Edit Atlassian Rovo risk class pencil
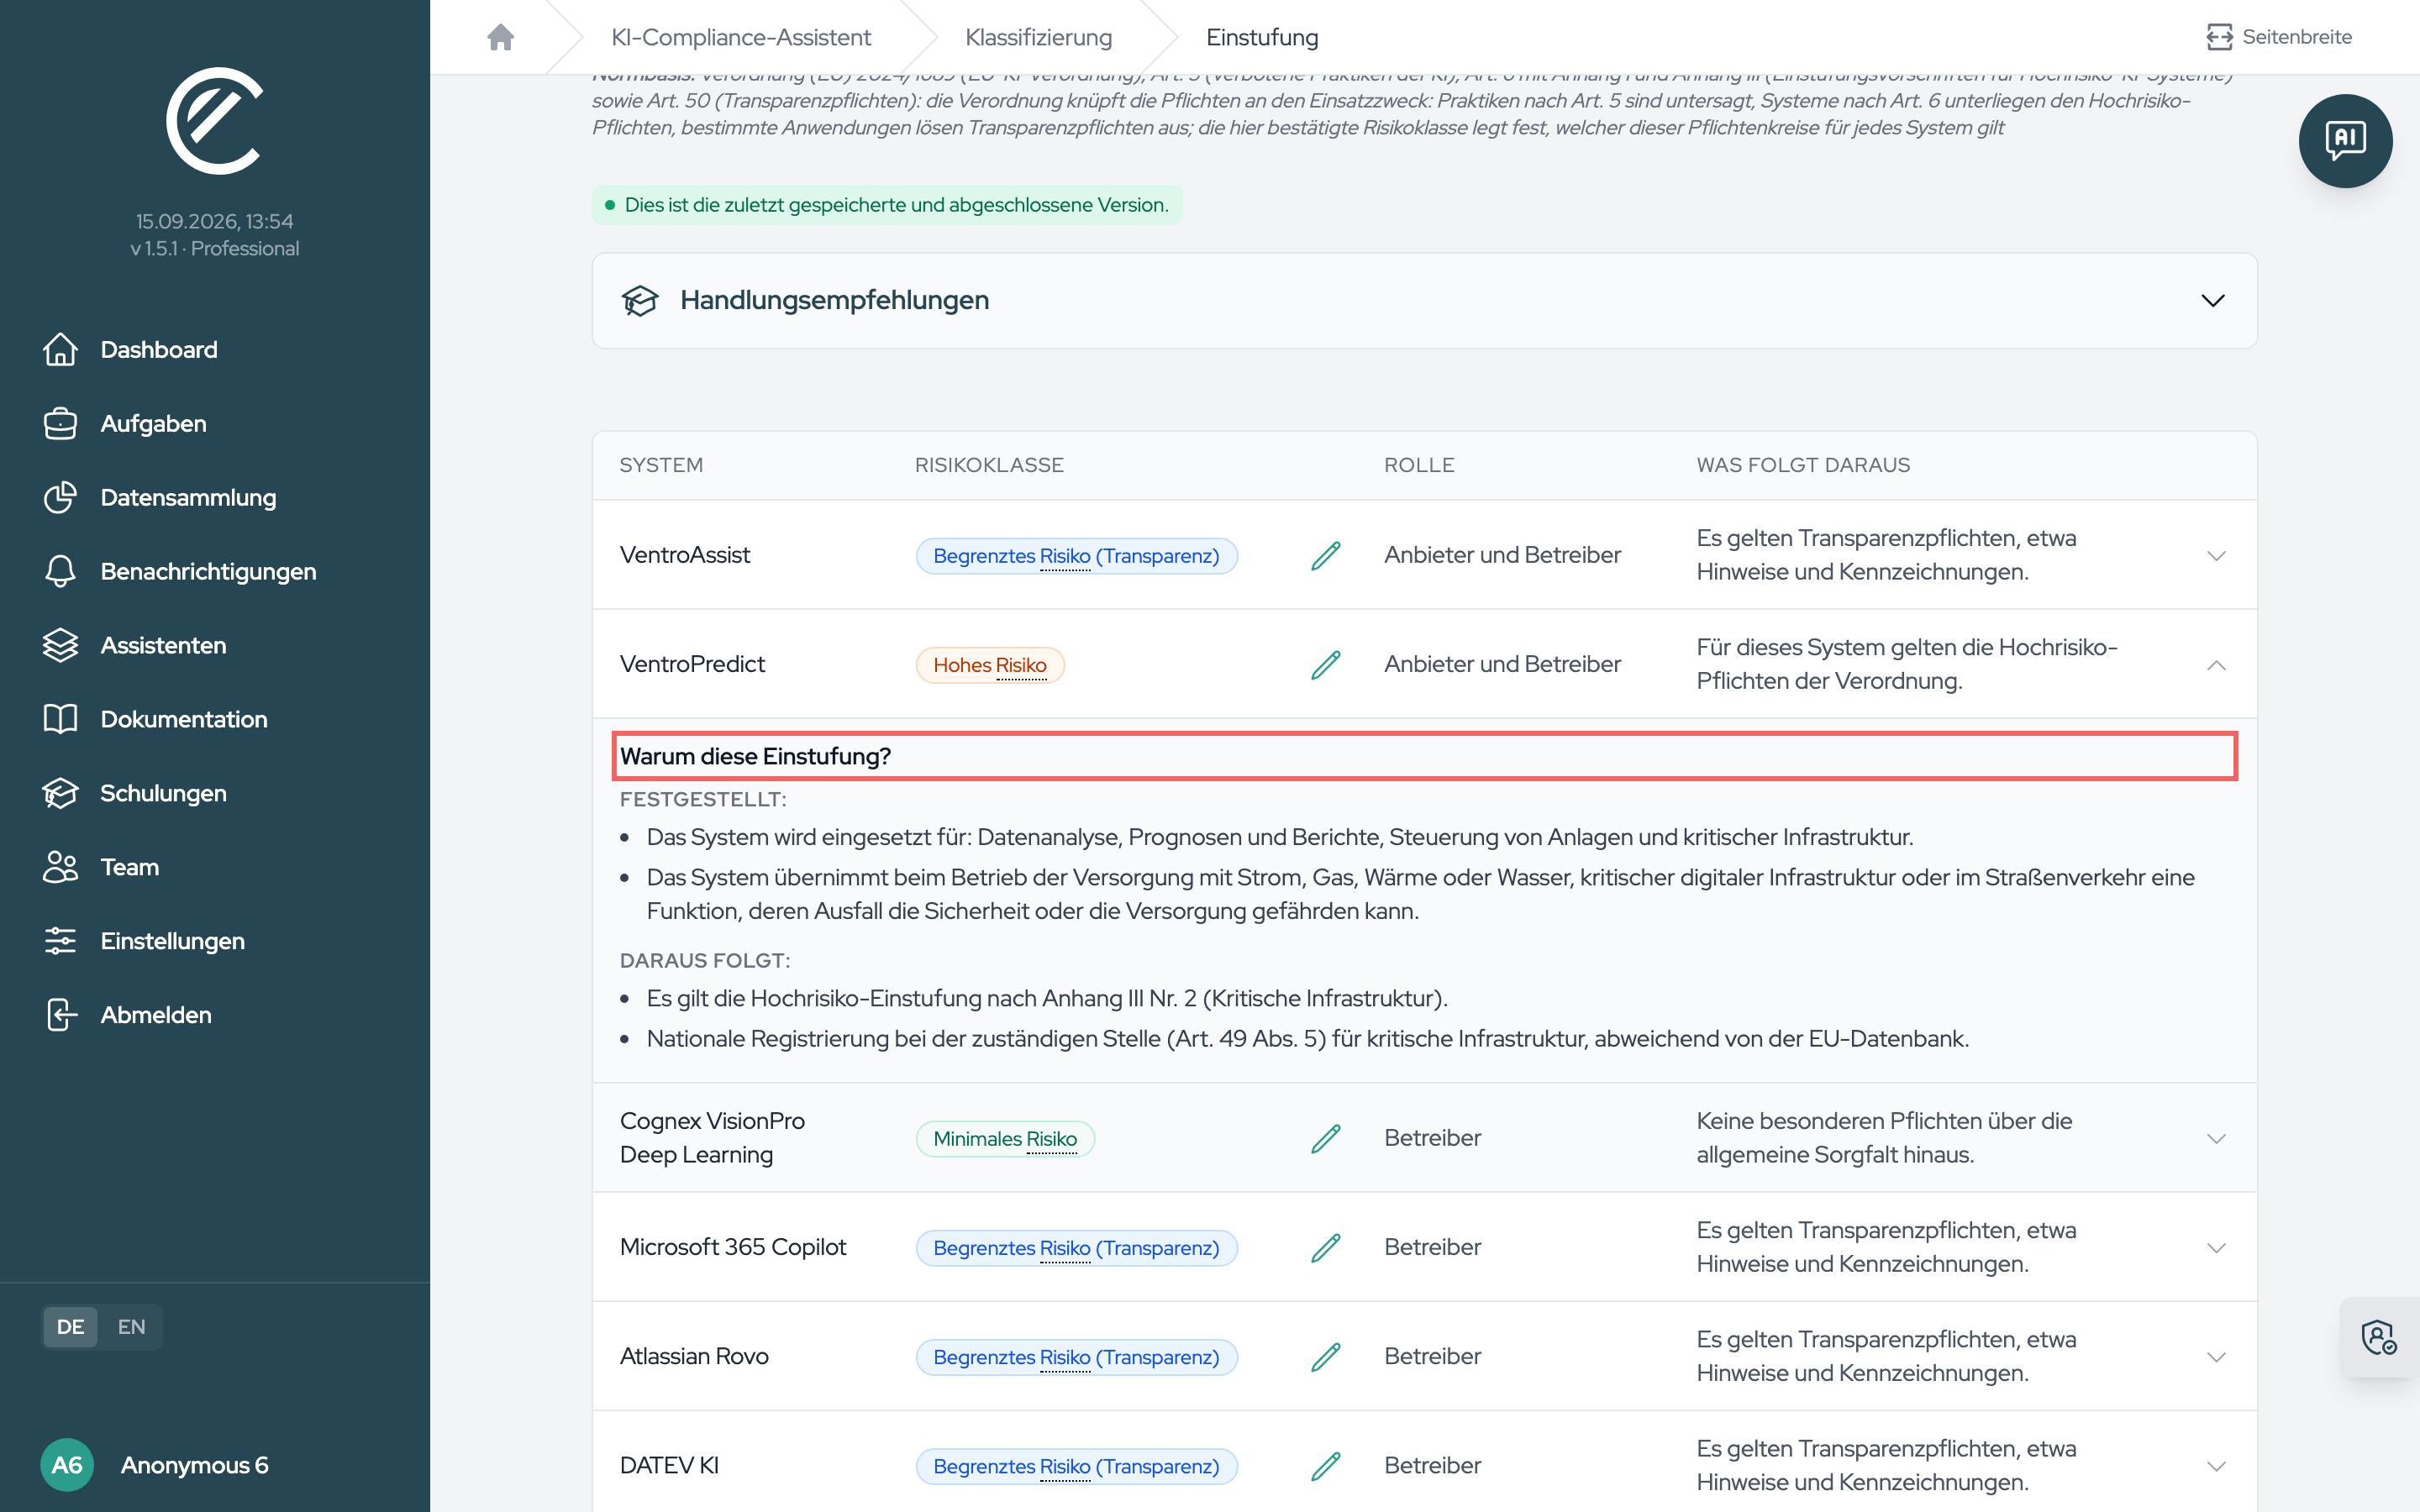This screenshot has width=2420, height=1512. (1325, 1357)
